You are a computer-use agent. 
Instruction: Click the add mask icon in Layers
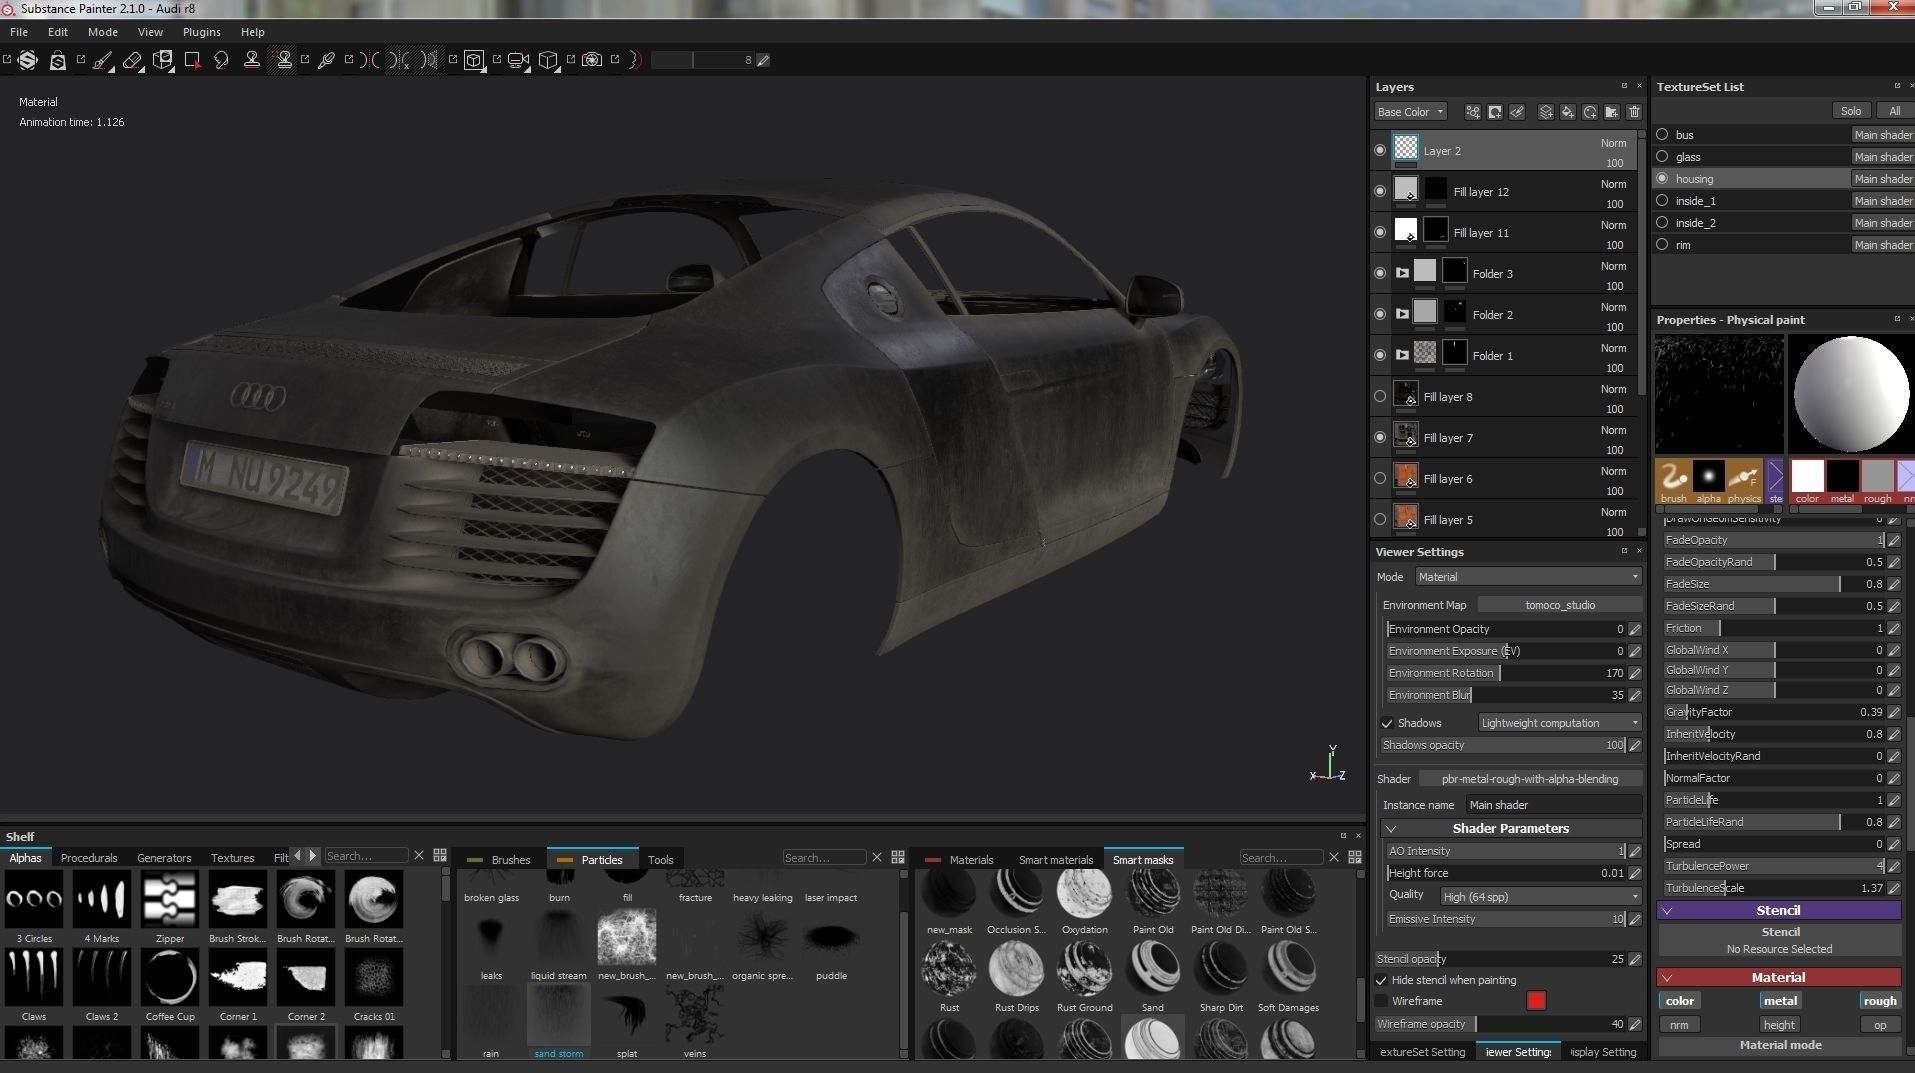click(x=1495, y=112)
